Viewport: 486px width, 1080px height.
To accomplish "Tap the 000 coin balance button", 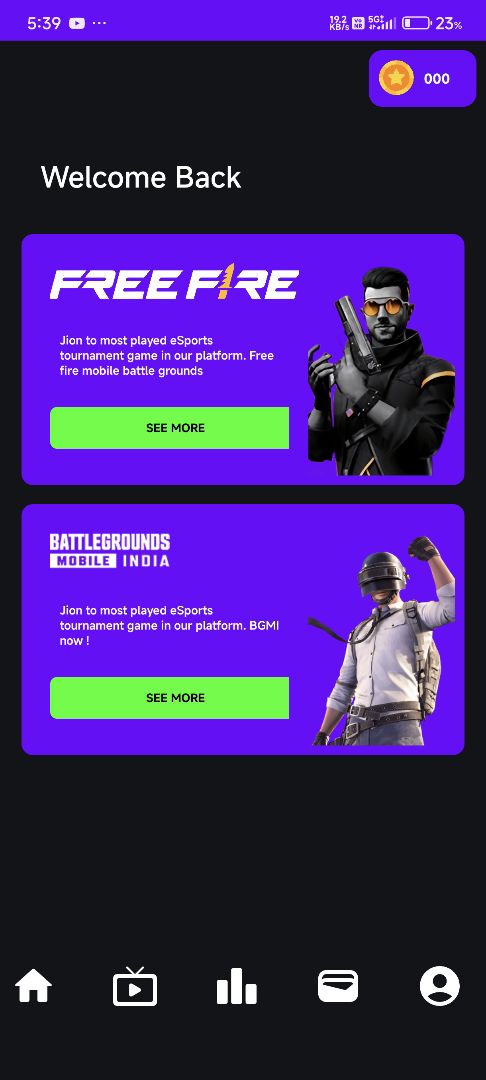I will pos(423,79).
